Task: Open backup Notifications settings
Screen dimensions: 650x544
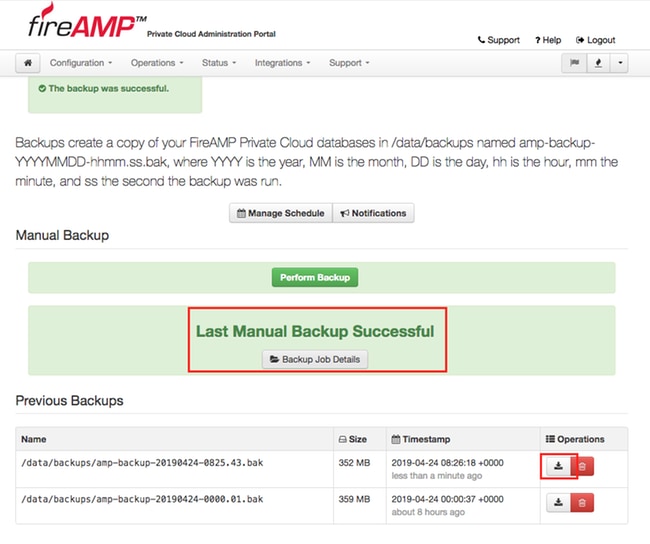Action: click(x=373, y=213)
